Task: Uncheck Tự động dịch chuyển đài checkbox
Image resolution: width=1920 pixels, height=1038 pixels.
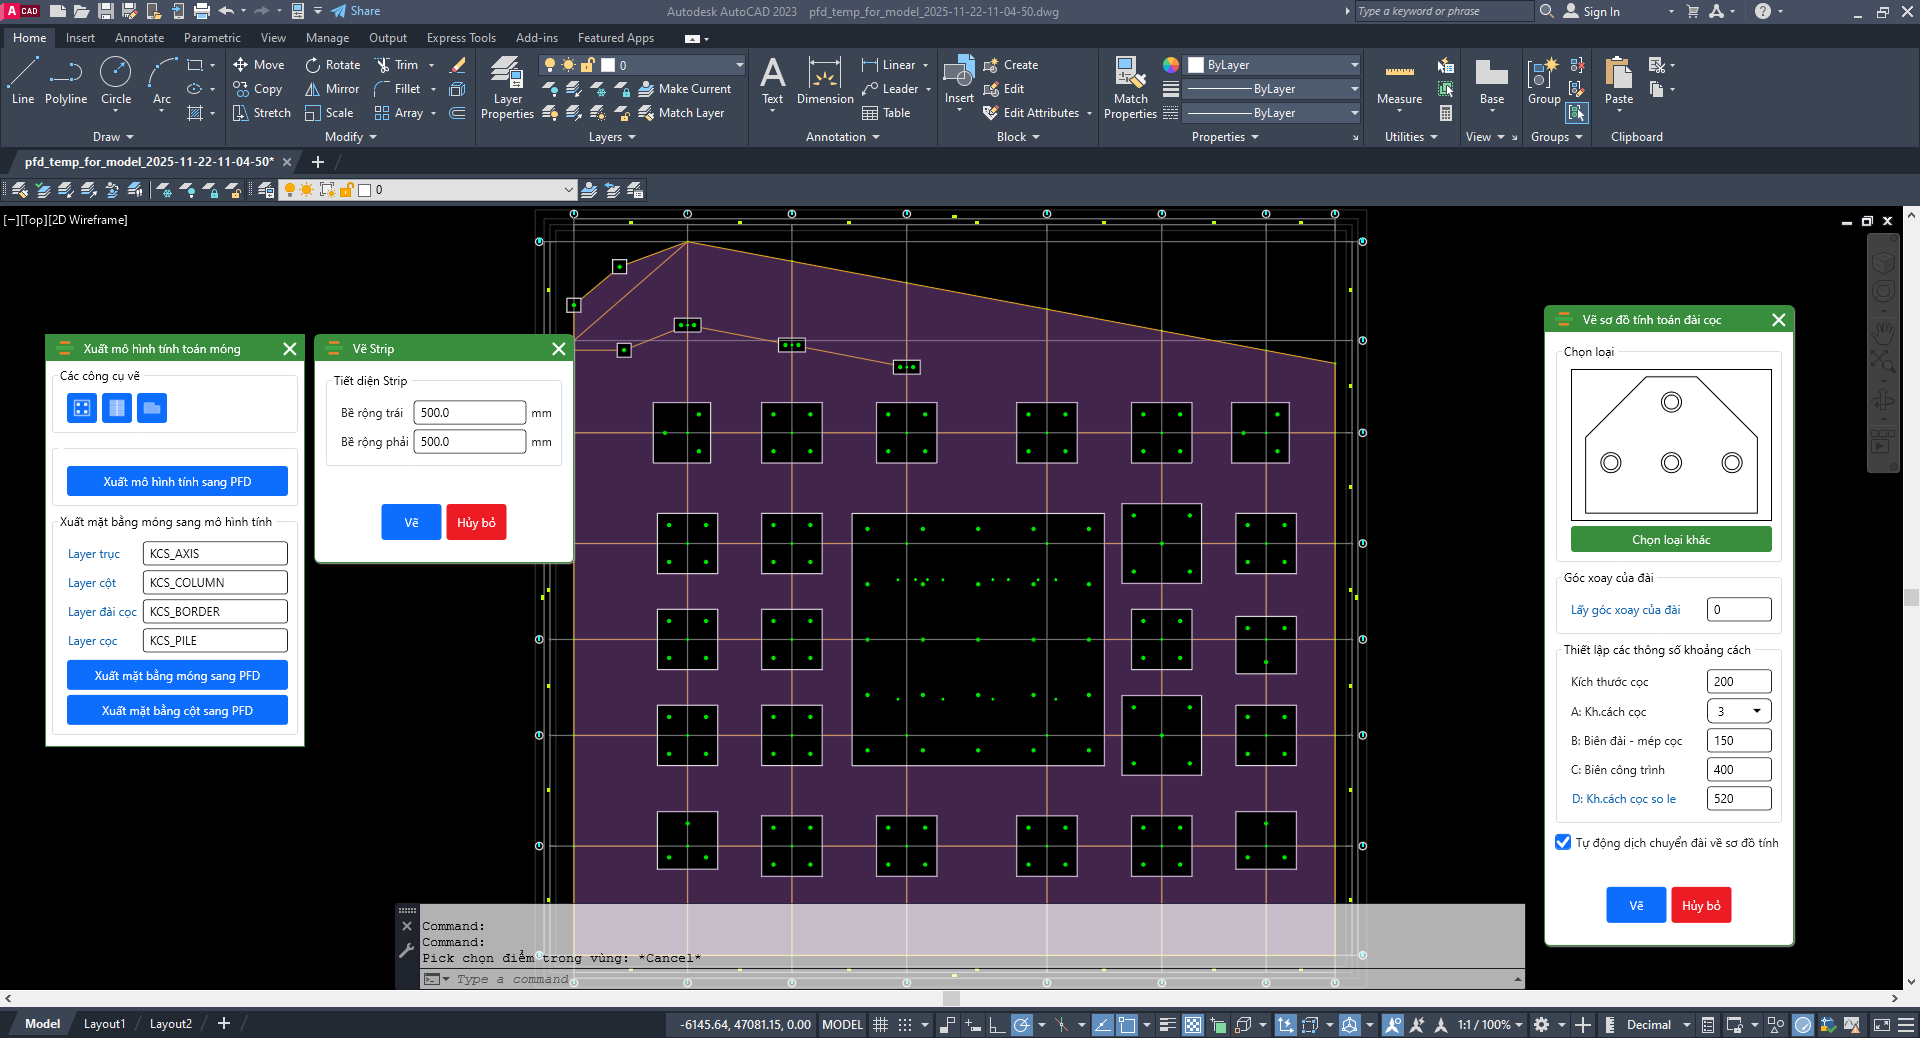Action: click(x=1563, y=843)
